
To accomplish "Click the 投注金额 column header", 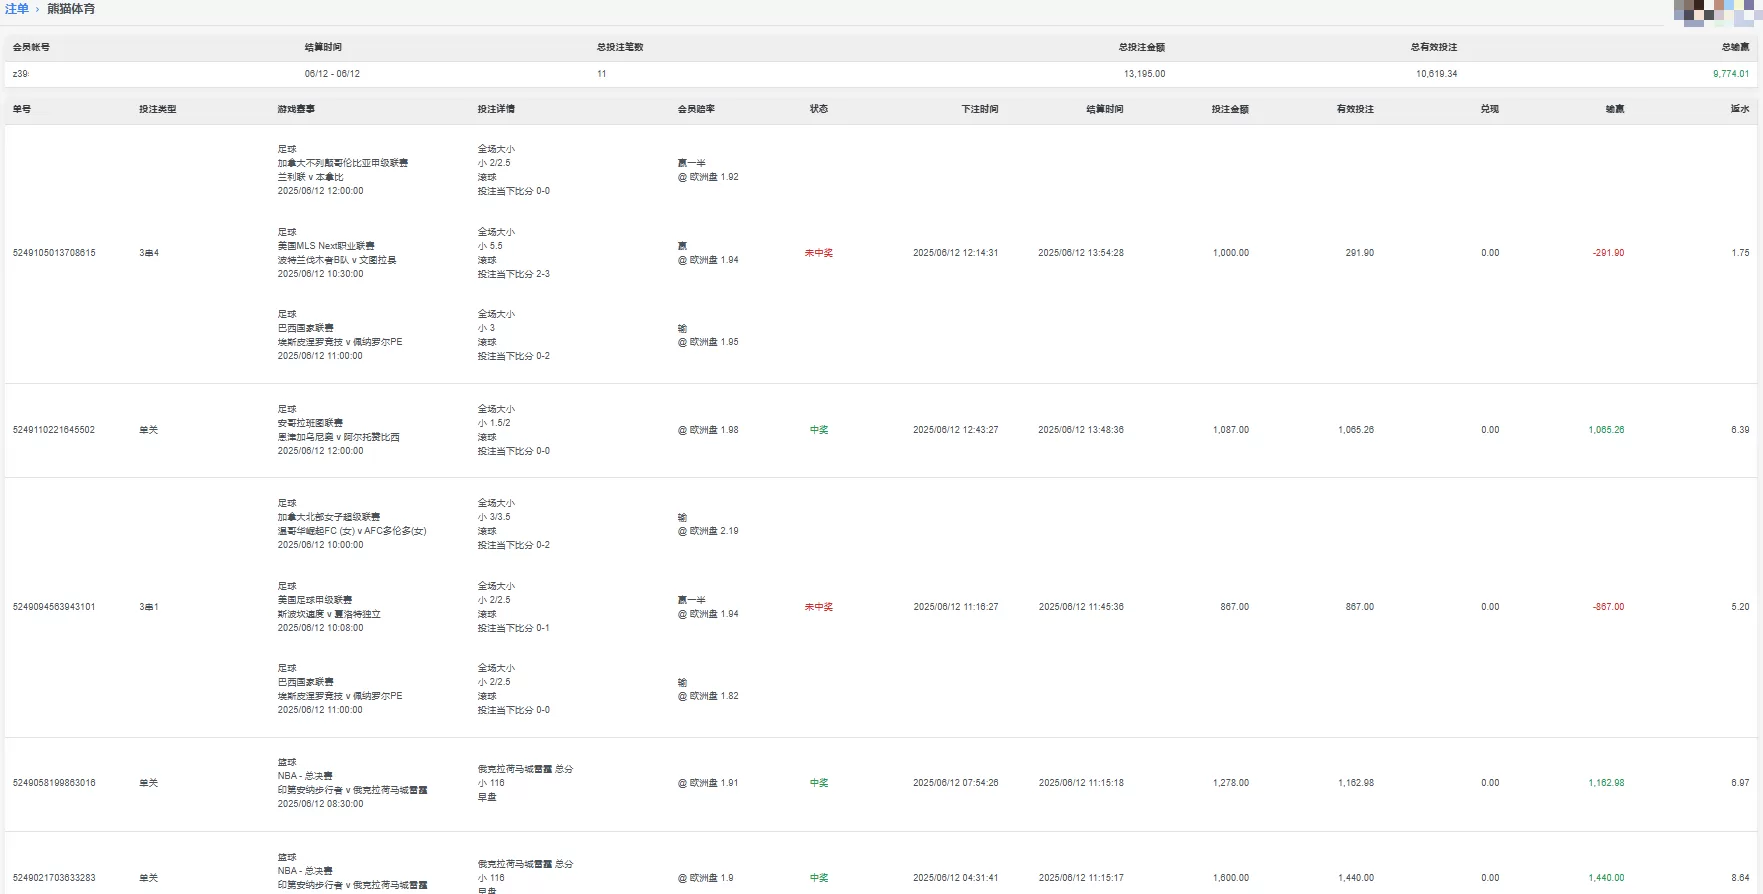I will 1230,109.
